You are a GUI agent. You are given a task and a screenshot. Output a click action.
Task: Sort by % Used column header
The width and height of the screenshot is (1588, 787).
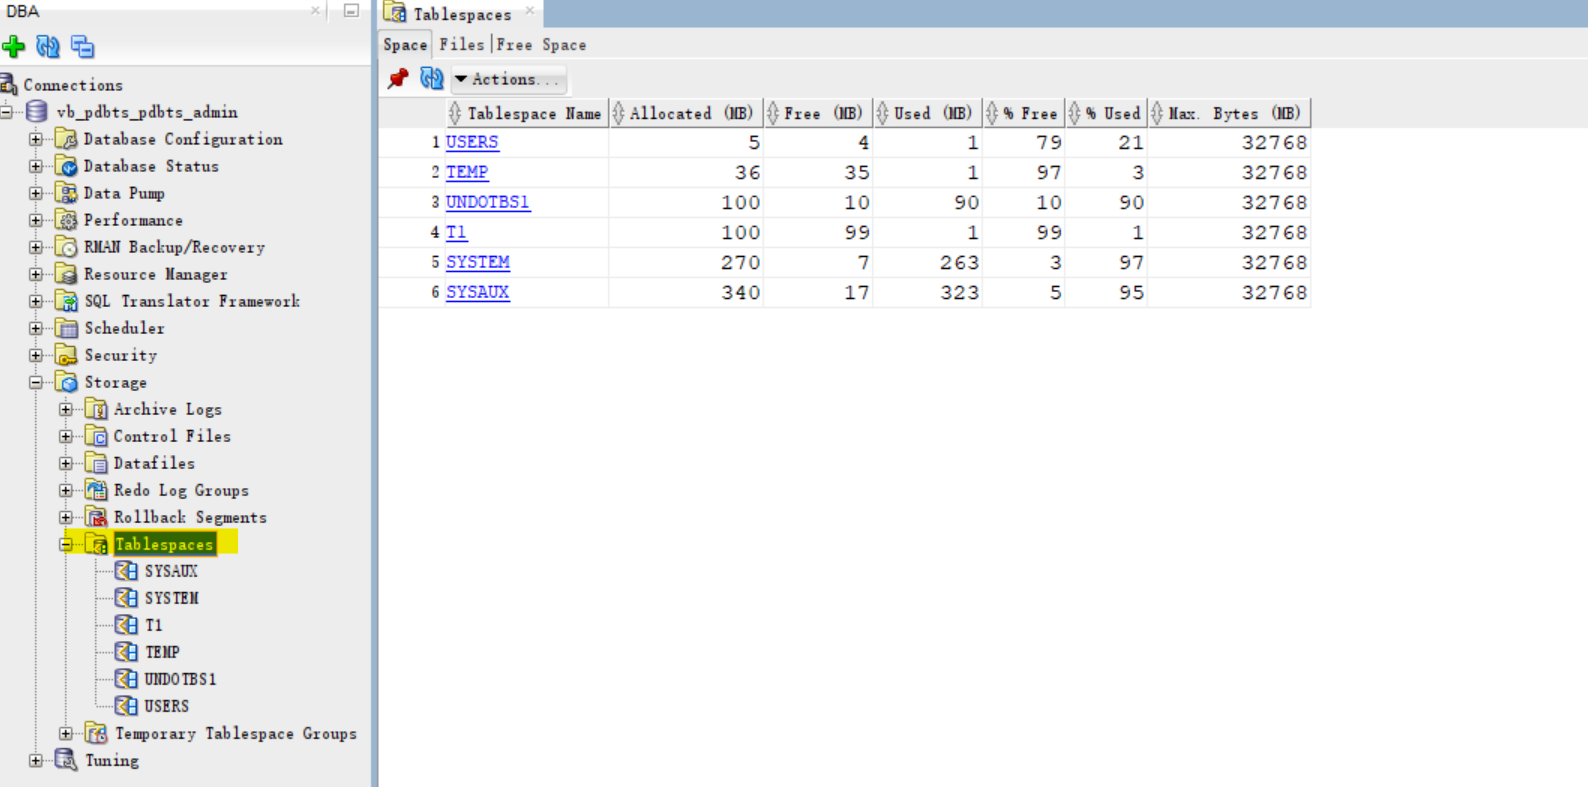1106,113
